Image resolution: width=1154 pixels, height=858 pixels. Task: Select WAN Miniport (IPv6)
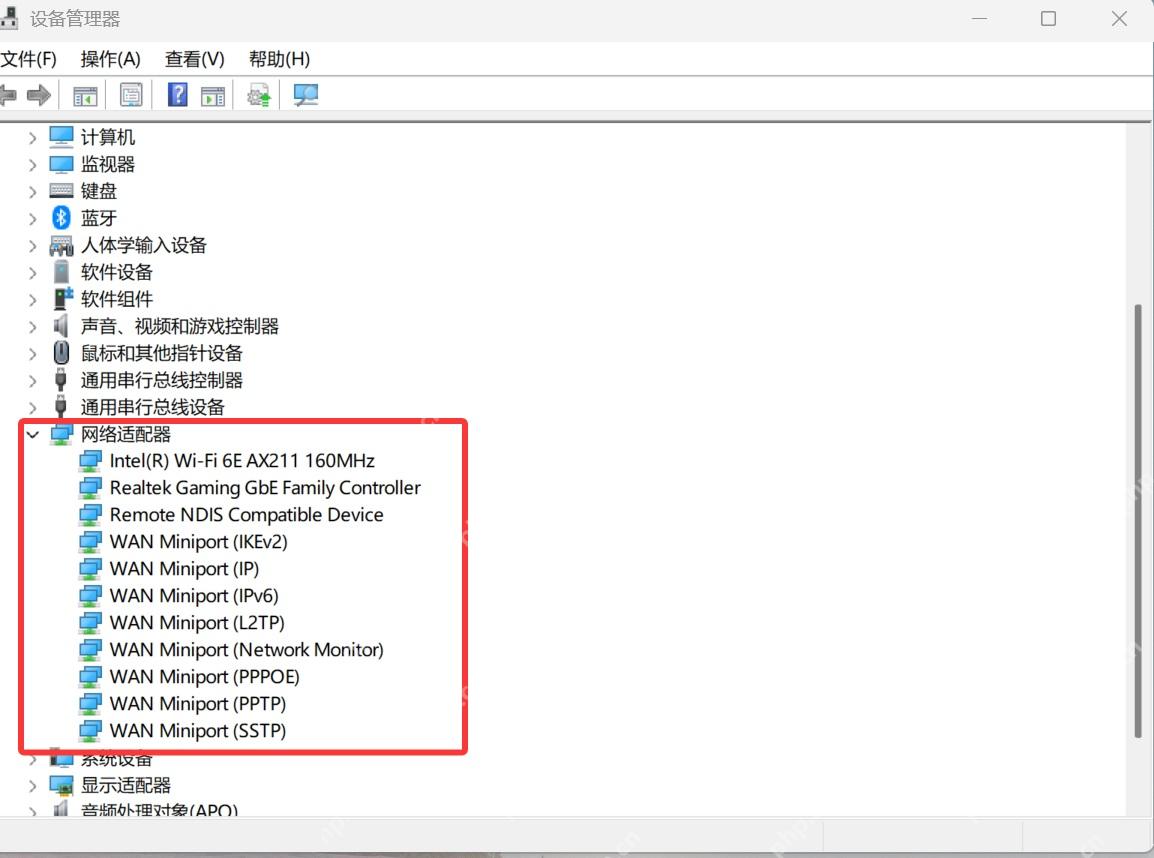point(194,595)
